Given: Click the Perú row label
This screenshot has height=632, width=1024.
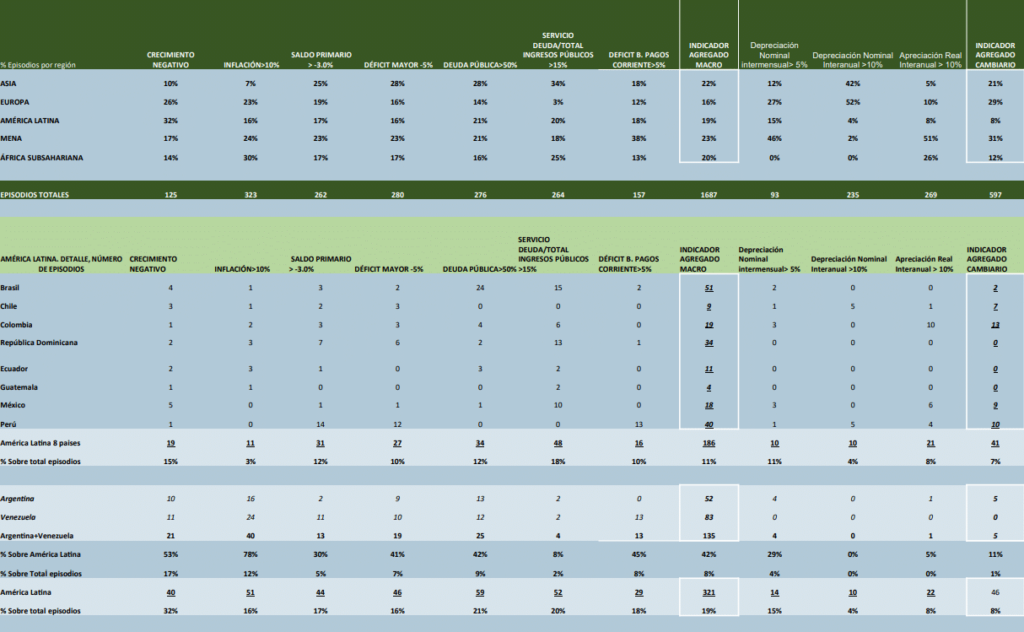Looking at the screenshot, I should click(x=10, y=424).
